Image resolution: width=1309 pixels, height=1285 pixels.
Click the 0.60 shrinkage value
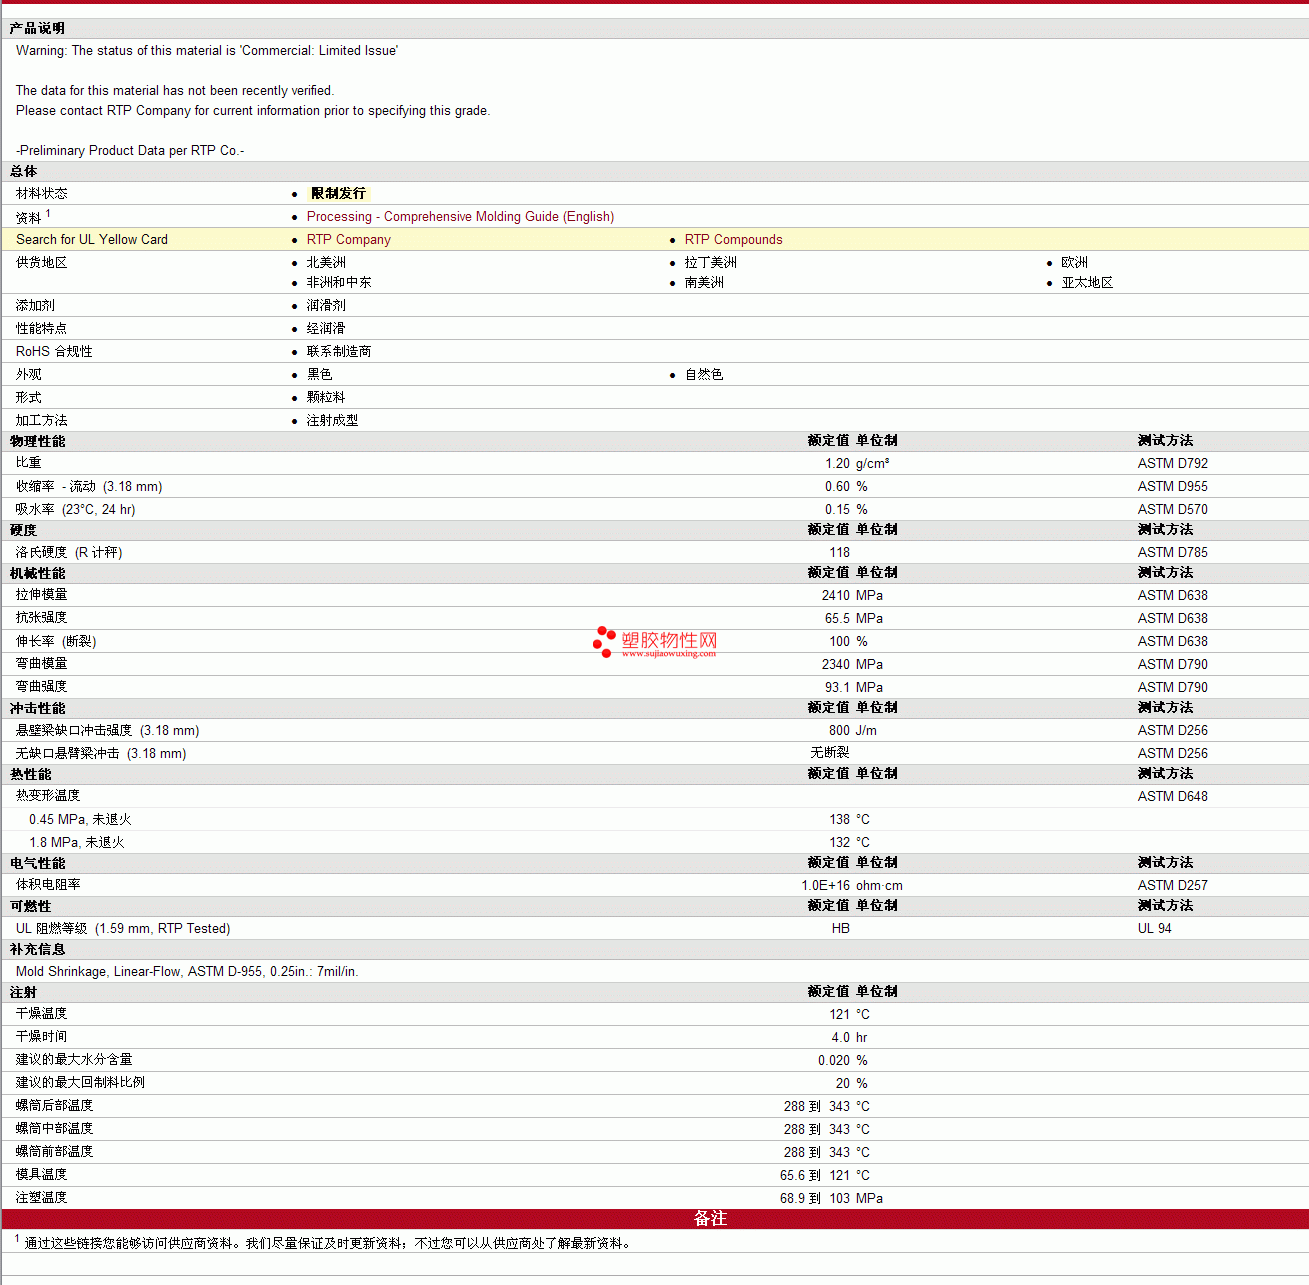click(837, 487)
